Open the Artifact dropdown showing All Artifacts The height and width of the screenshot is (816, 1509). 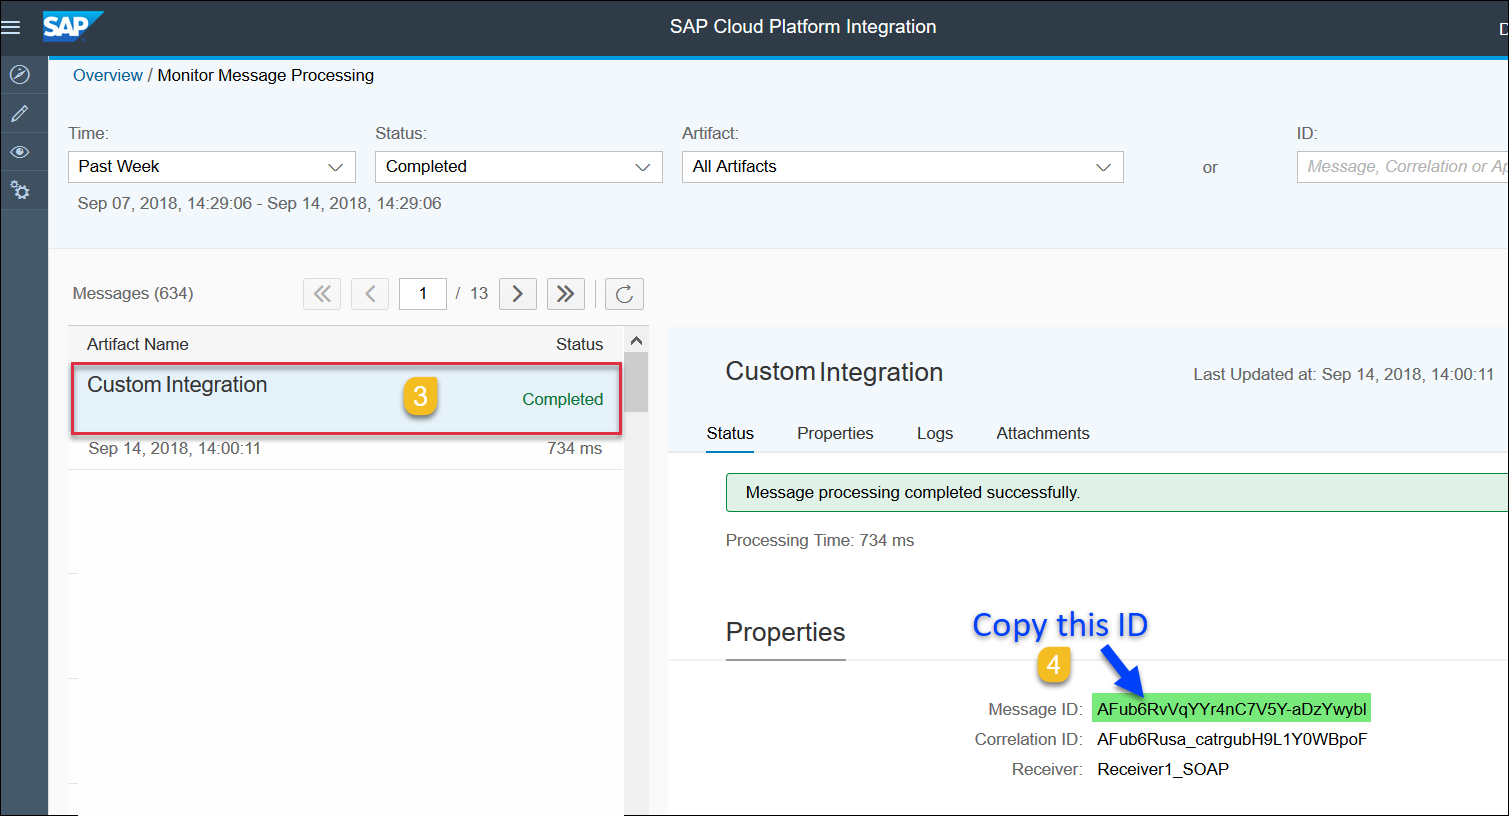pos(903,167)
